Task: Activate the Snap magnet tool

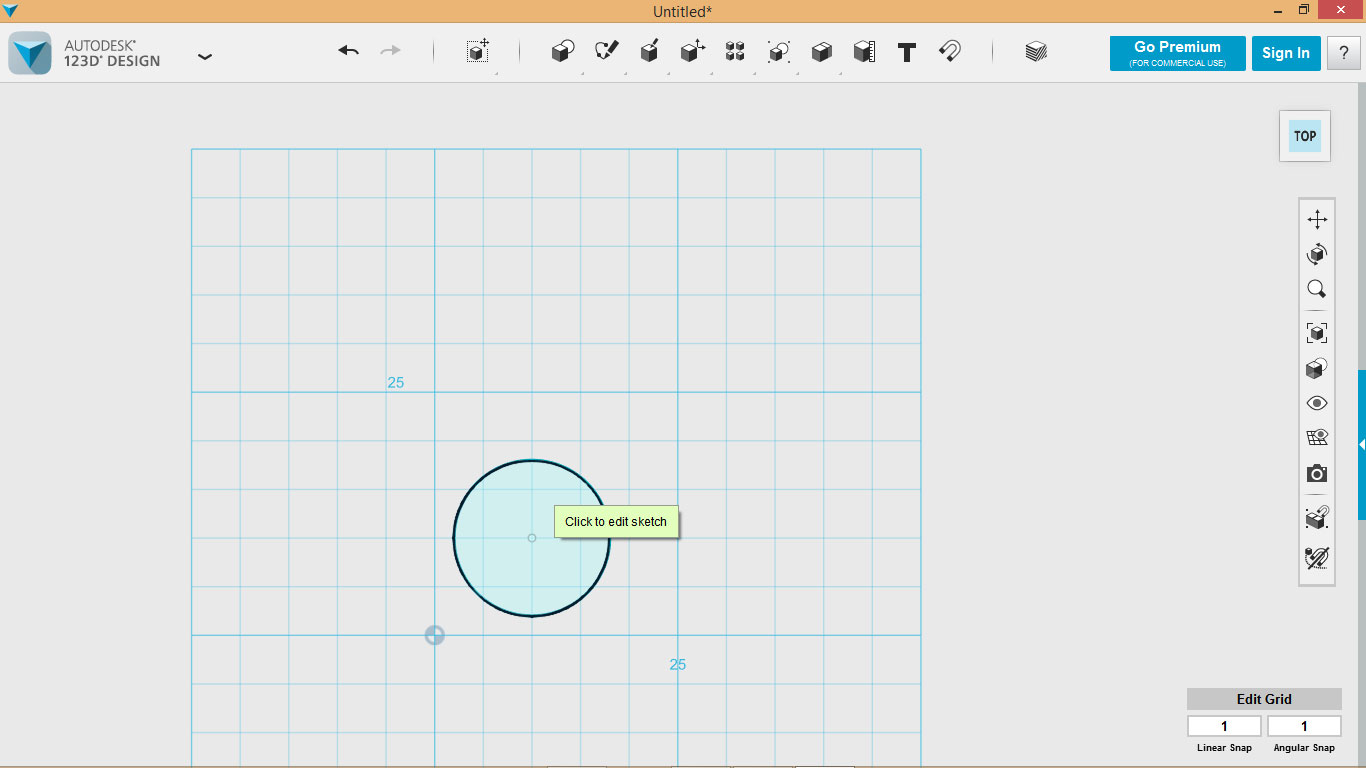Action: [x=950, y=52]
